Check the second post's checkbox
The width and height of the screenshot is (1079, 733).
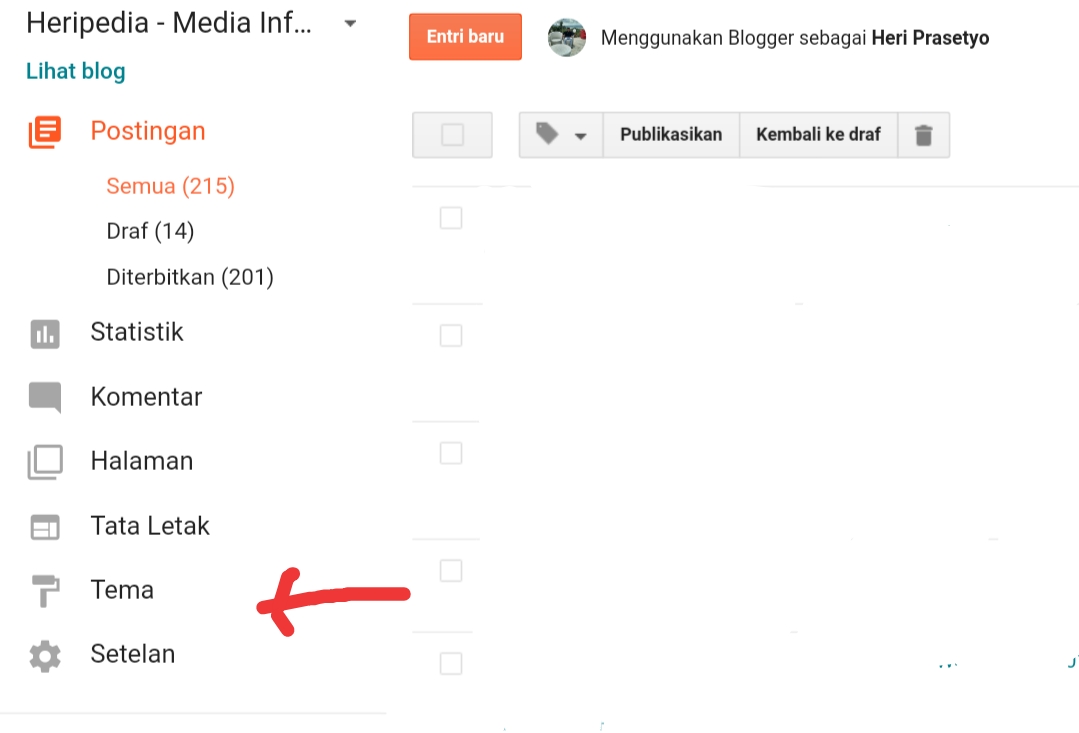click(x=451, y=336)
